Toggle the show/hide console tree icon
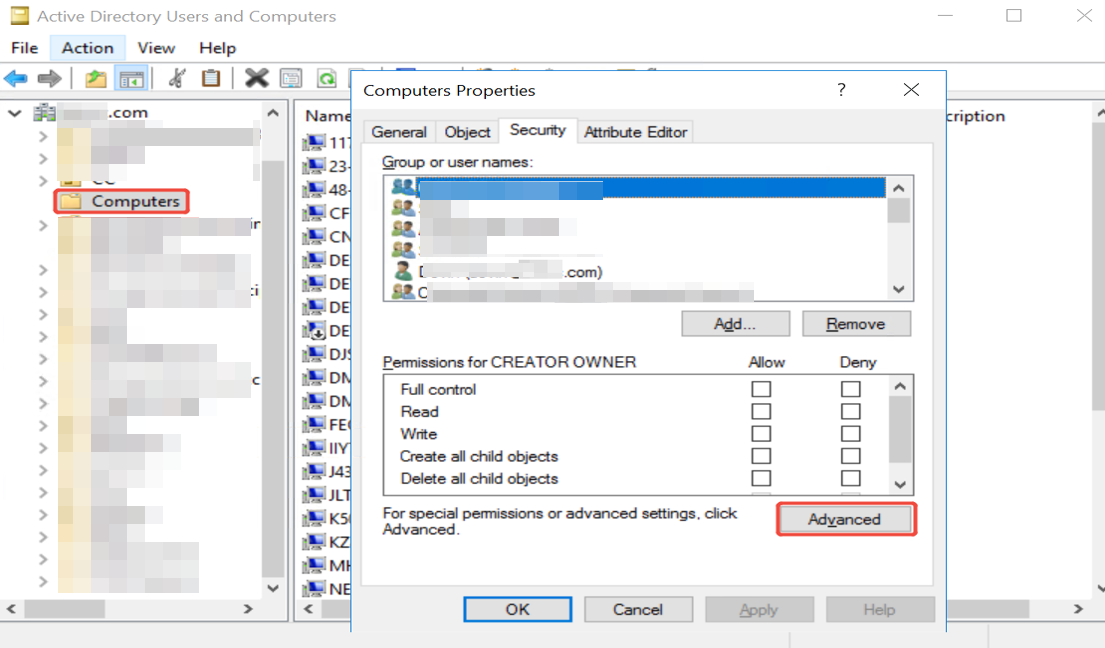Image resolution: width=1105 pixels, height=648 pixels. 131,78
